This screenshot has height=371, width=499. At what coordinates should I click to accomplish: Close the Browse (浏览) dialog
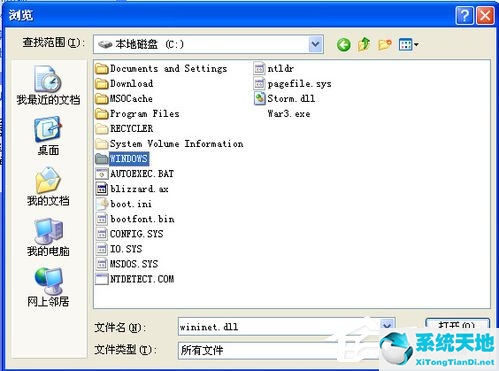485,15
